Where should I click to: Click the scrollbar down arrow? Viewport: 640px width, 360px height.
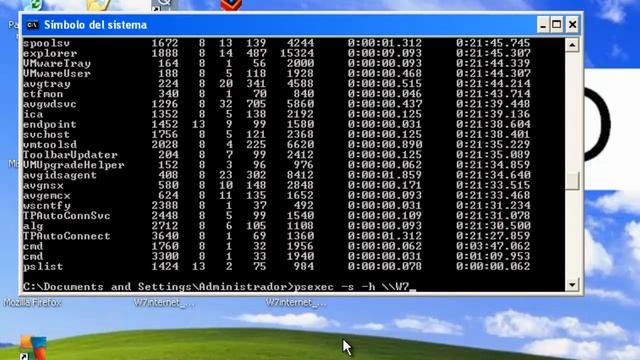tap(572, 285)
